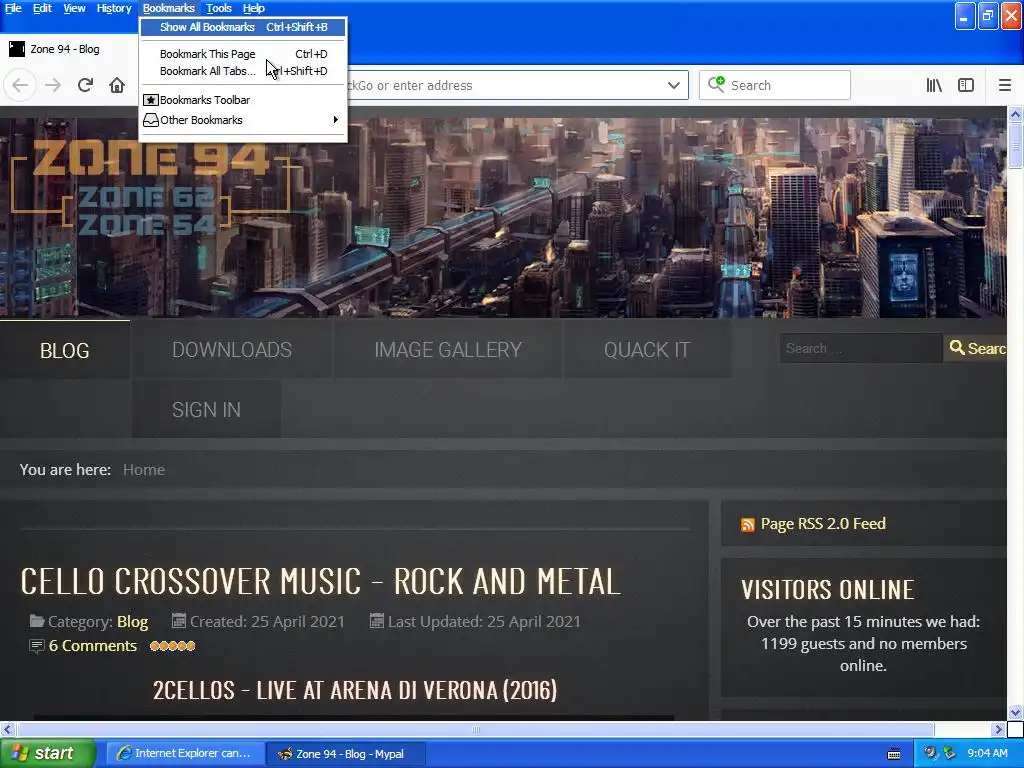Click the VISITORS ONLINE heading

[827, 590]
